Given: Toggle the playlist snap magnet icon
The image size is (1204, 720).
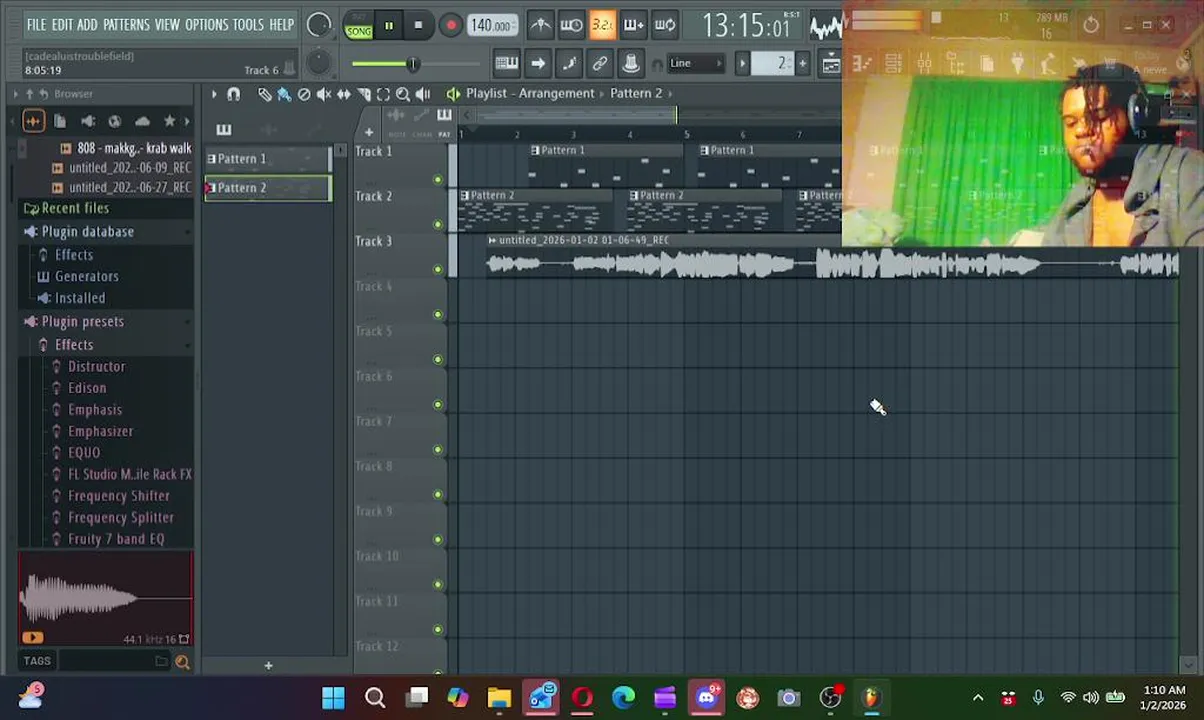Looking at the screenshot, I should point(234,94).
